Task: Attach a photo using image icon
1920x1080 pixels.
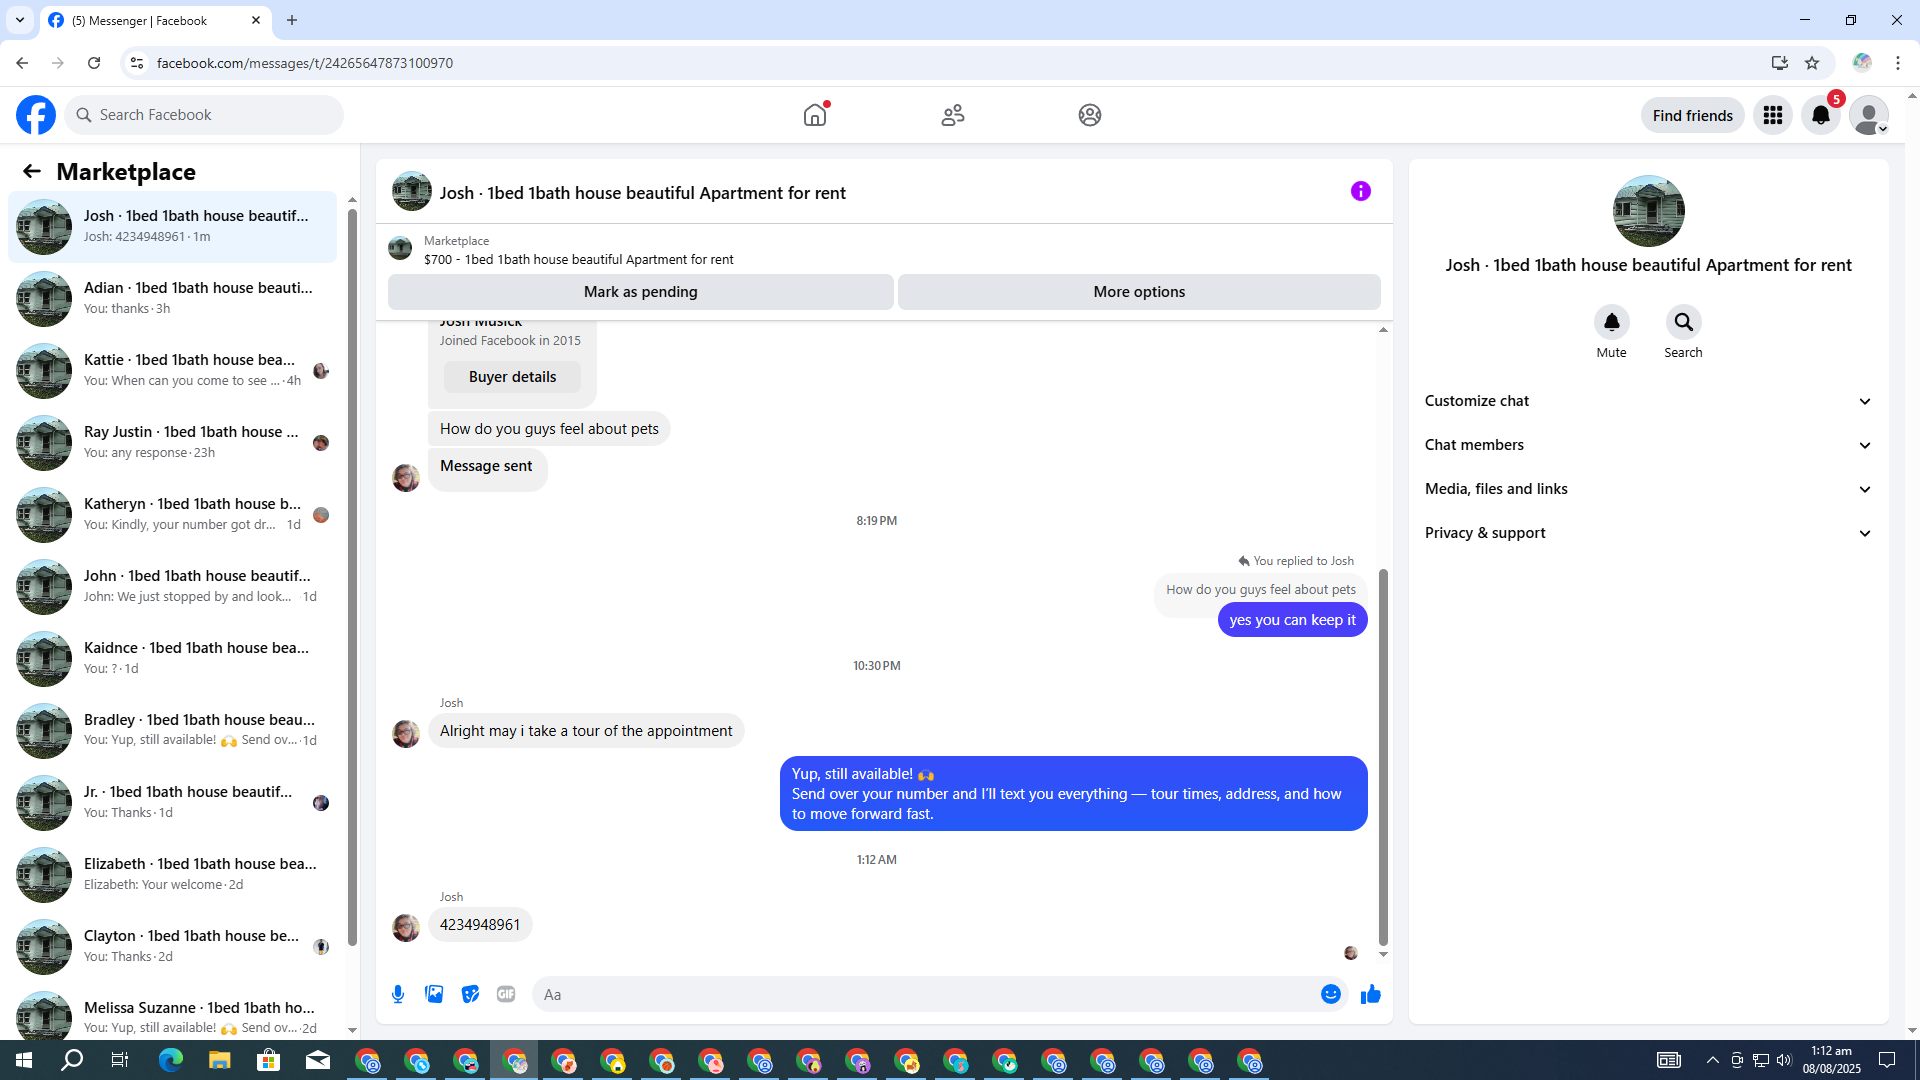Action: [434, 994]
